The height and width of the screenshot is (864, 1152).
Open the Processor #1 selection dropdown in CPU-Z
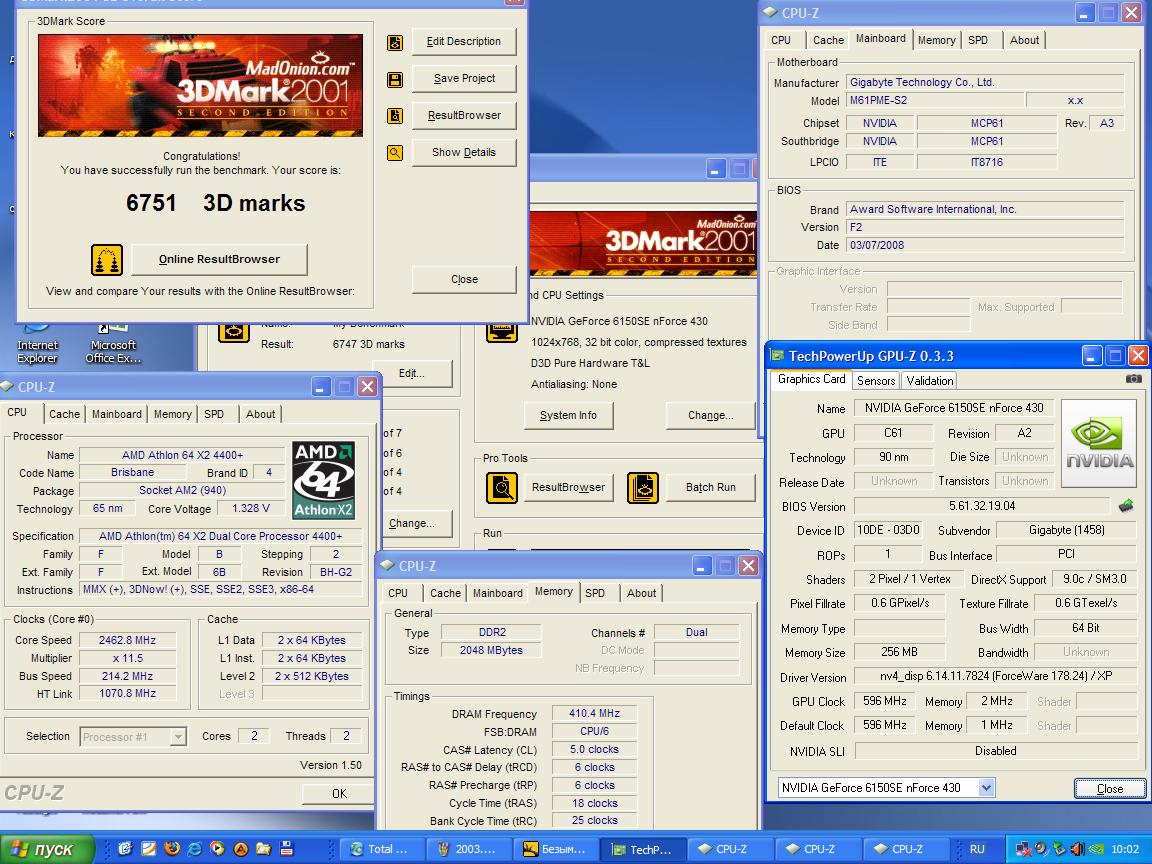(178, 736)
